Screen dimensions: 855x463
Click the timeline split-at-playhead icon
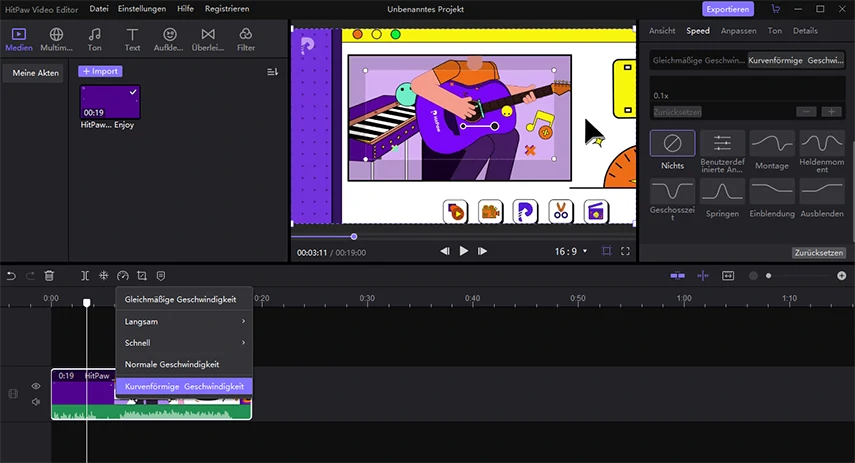point(703,276)
